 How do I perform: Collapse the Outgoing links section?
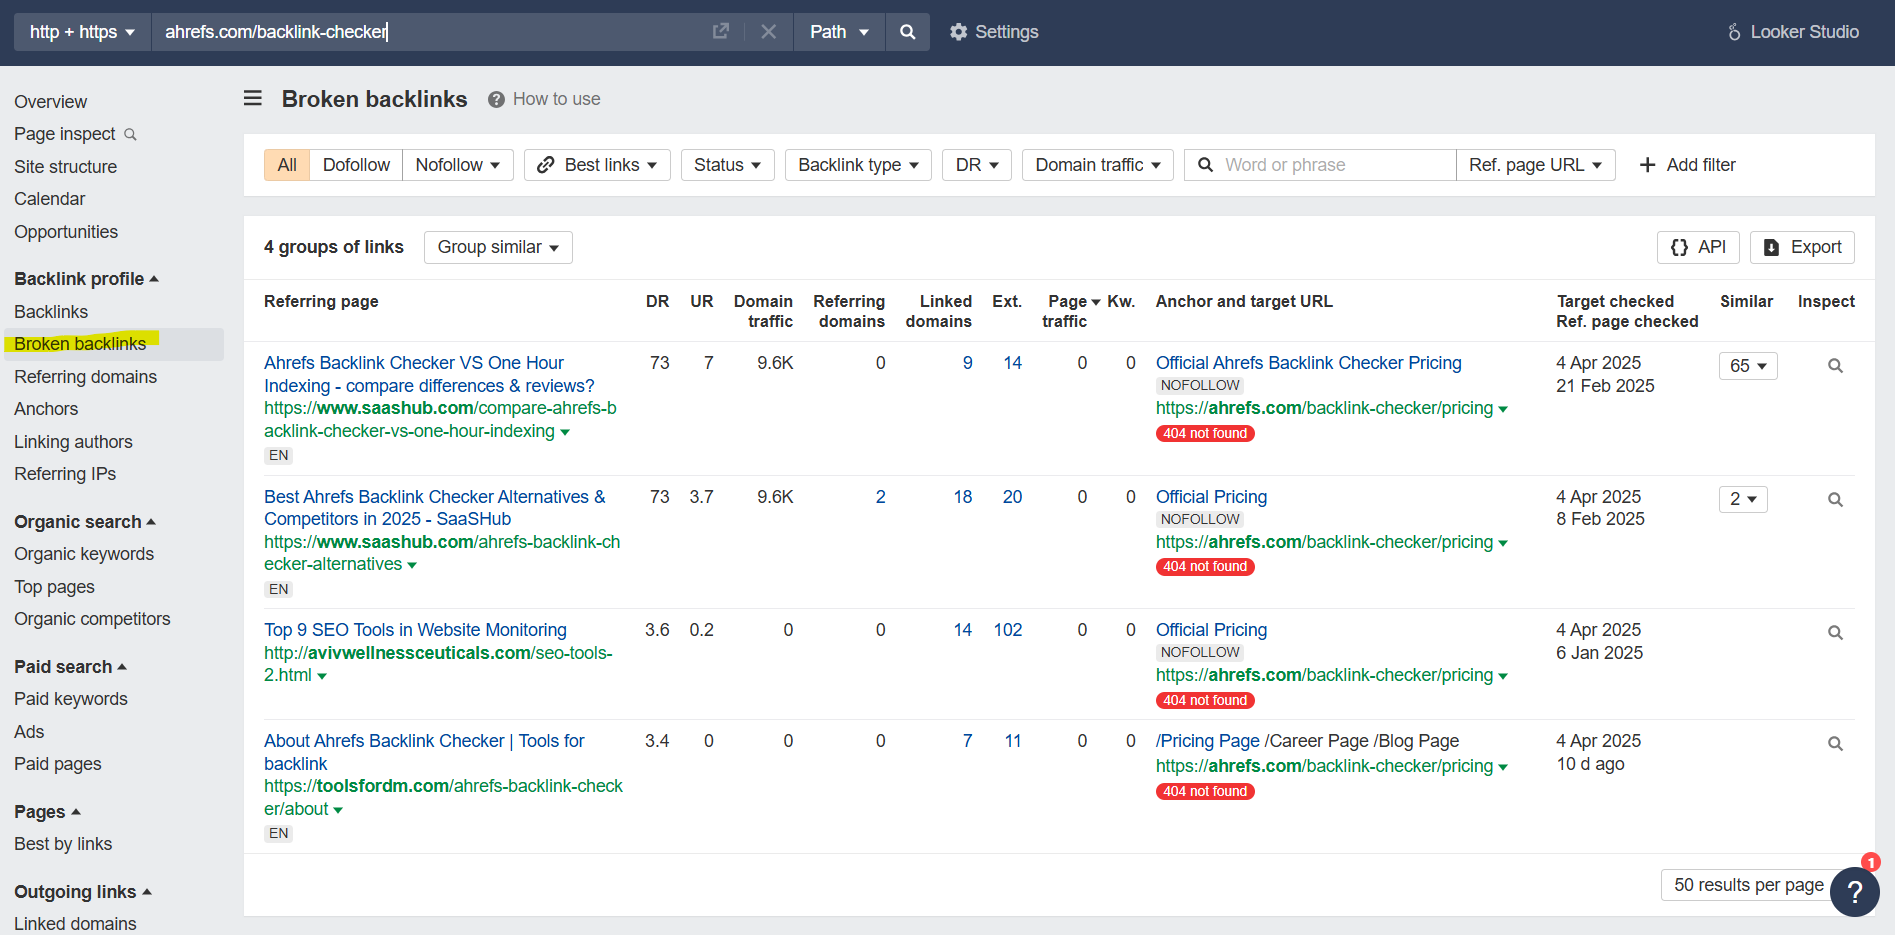(x=83, y=892)
